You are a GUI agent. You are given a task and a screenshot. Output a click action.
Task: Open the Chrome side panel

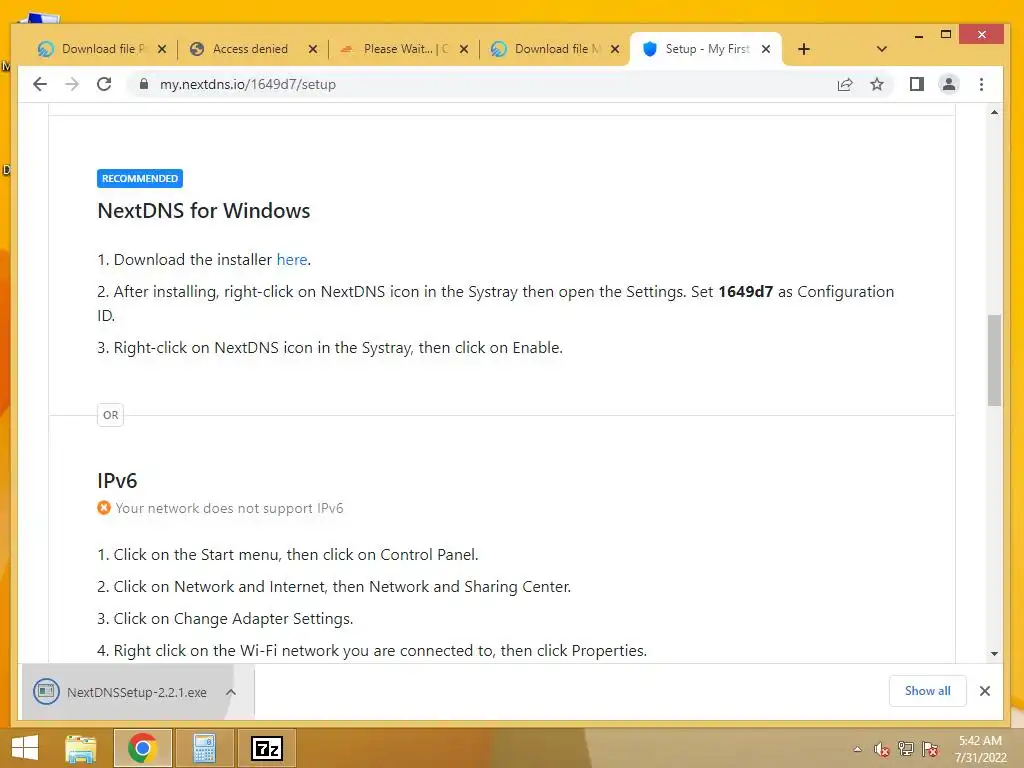(917, 84)
